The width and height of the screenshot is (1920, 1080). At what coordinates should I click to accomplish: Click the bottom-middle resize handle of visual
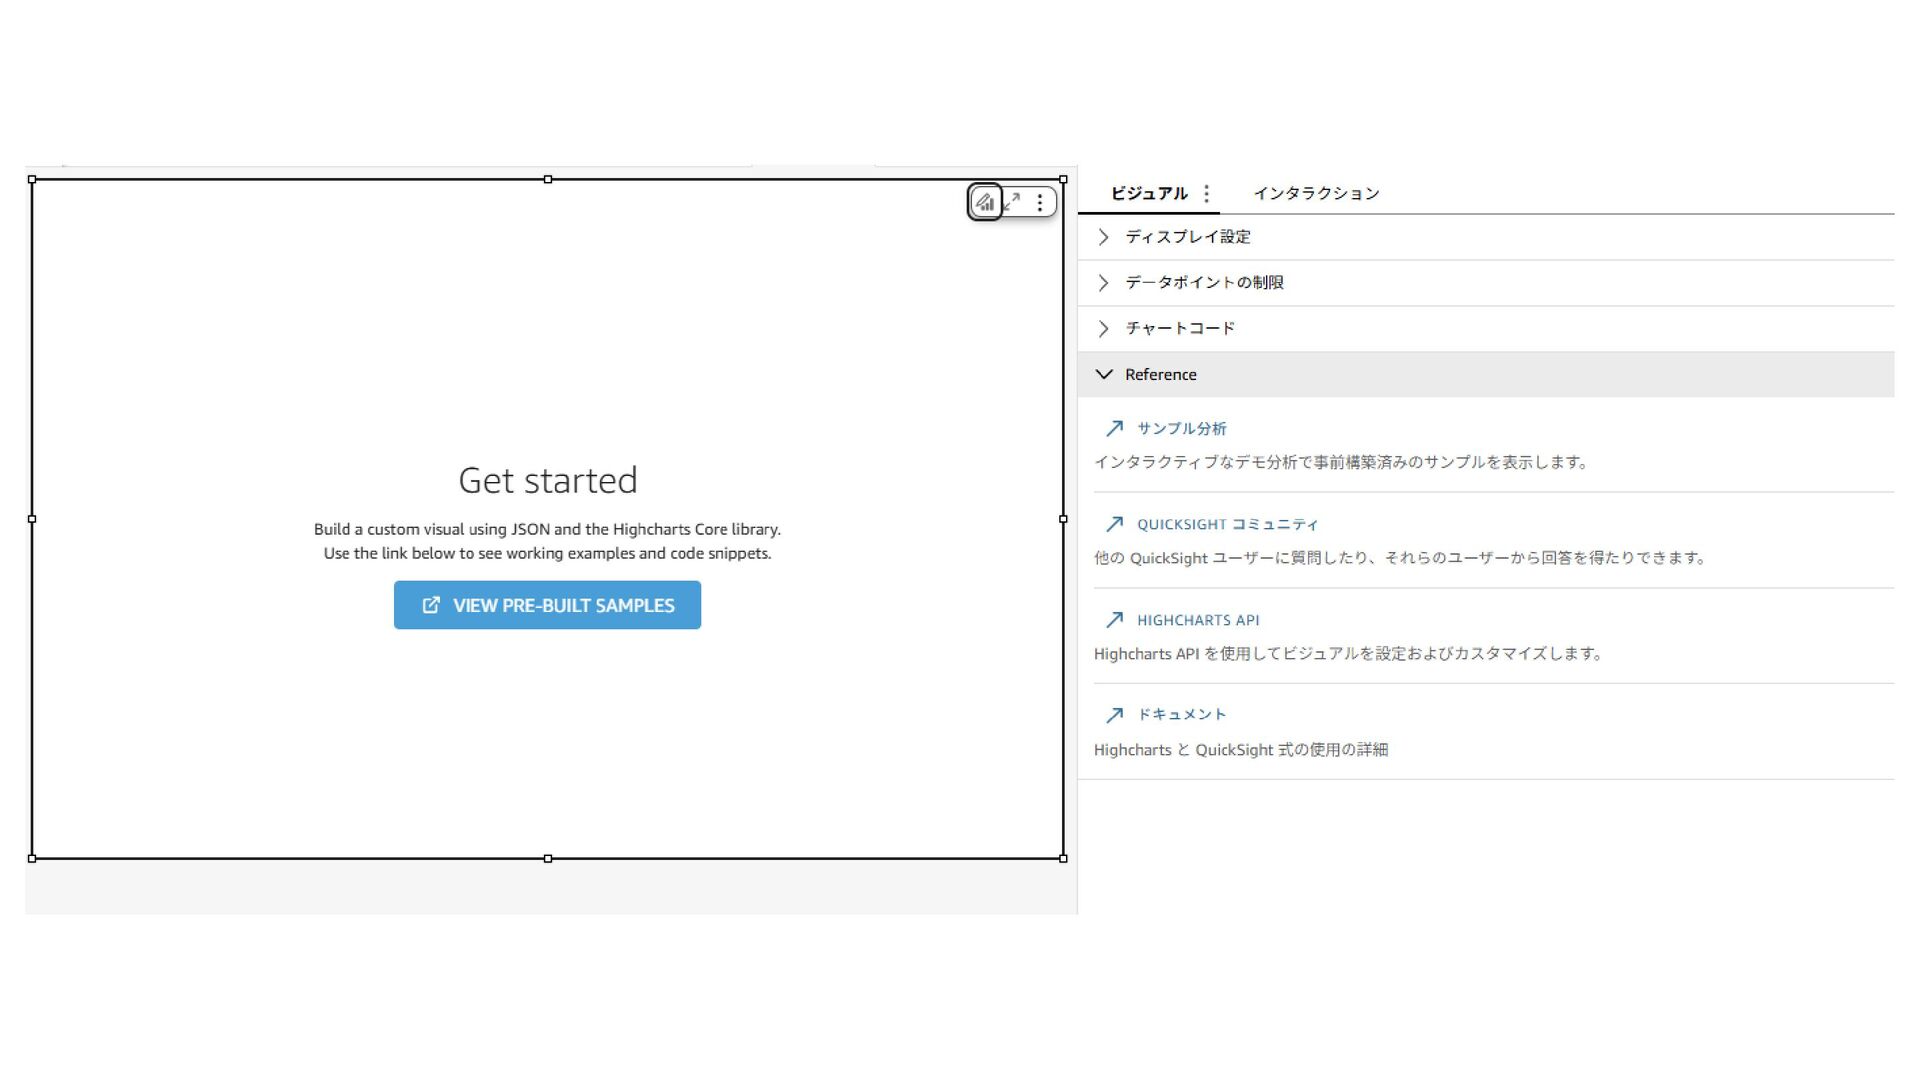pyautogui.click(x=548, y=858)
